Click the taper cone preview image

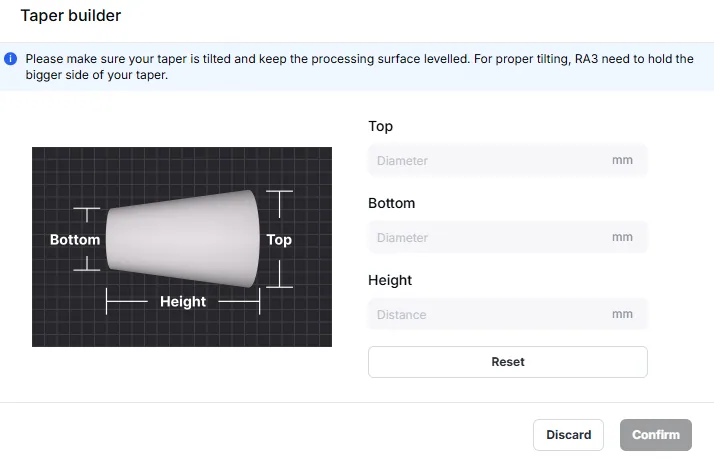(x=182, y=247)
